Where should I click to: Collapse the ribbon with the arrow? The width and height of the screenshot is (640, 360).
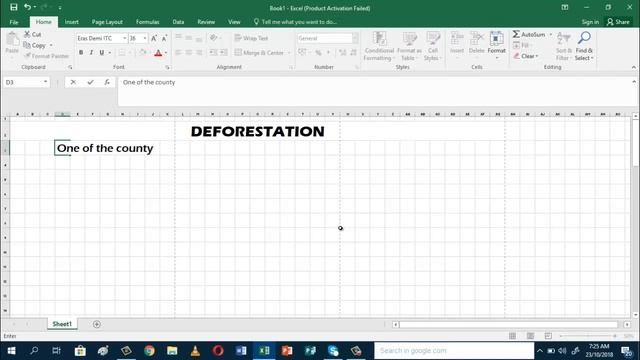[x=633, y=67]
